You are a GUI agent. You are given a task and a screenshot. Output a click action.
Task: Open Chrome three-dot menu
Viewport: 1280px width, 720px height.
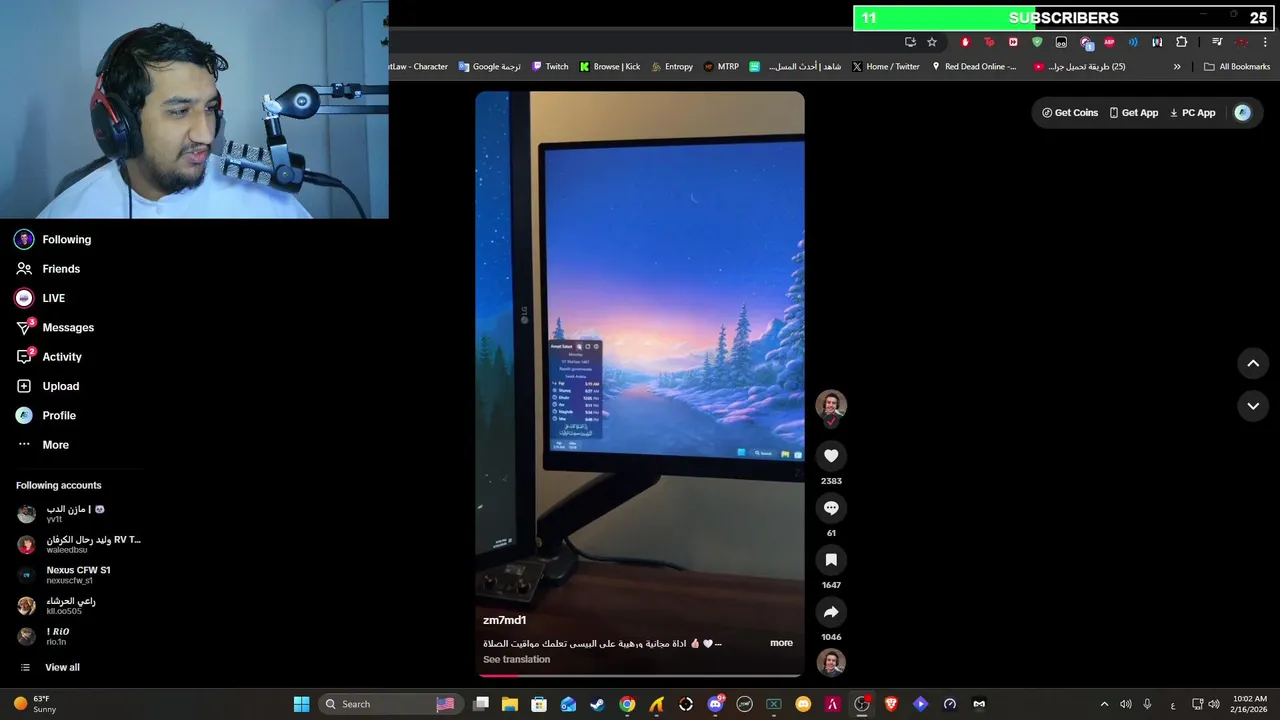pos(1265,42)
